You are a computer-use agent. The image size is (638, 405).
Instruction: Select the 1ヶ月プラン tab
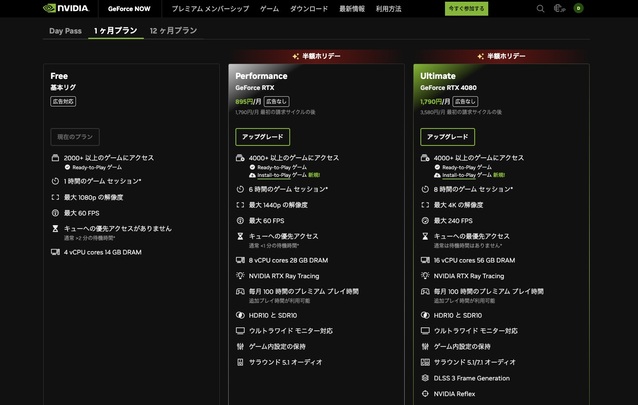pos(115,31)
